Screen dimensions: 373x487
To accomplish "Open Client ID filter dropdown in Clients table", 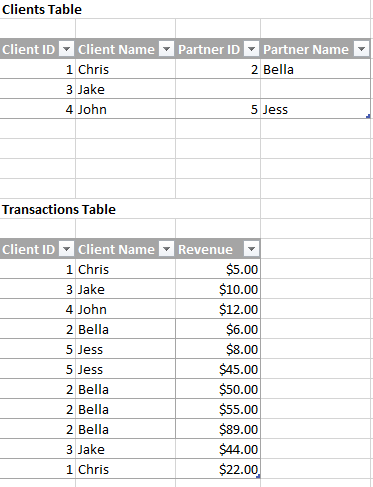I will [67, 49].
